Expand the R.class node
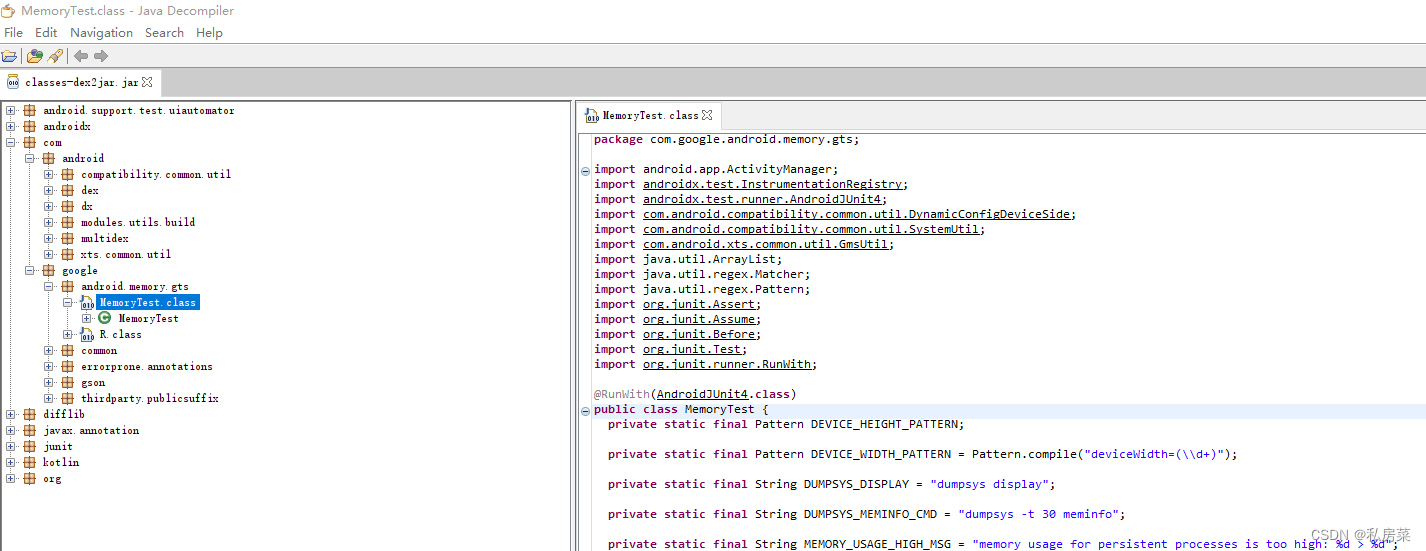Screen dimensions: 1426x551 coord(68,334)
